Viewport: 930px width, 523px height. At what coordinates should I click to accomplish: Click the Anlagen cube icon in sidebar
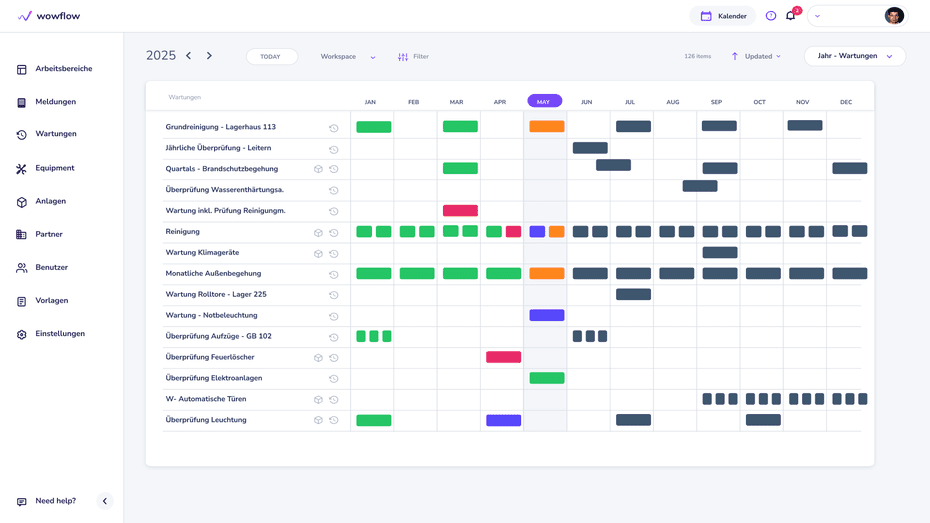(21, 202)
